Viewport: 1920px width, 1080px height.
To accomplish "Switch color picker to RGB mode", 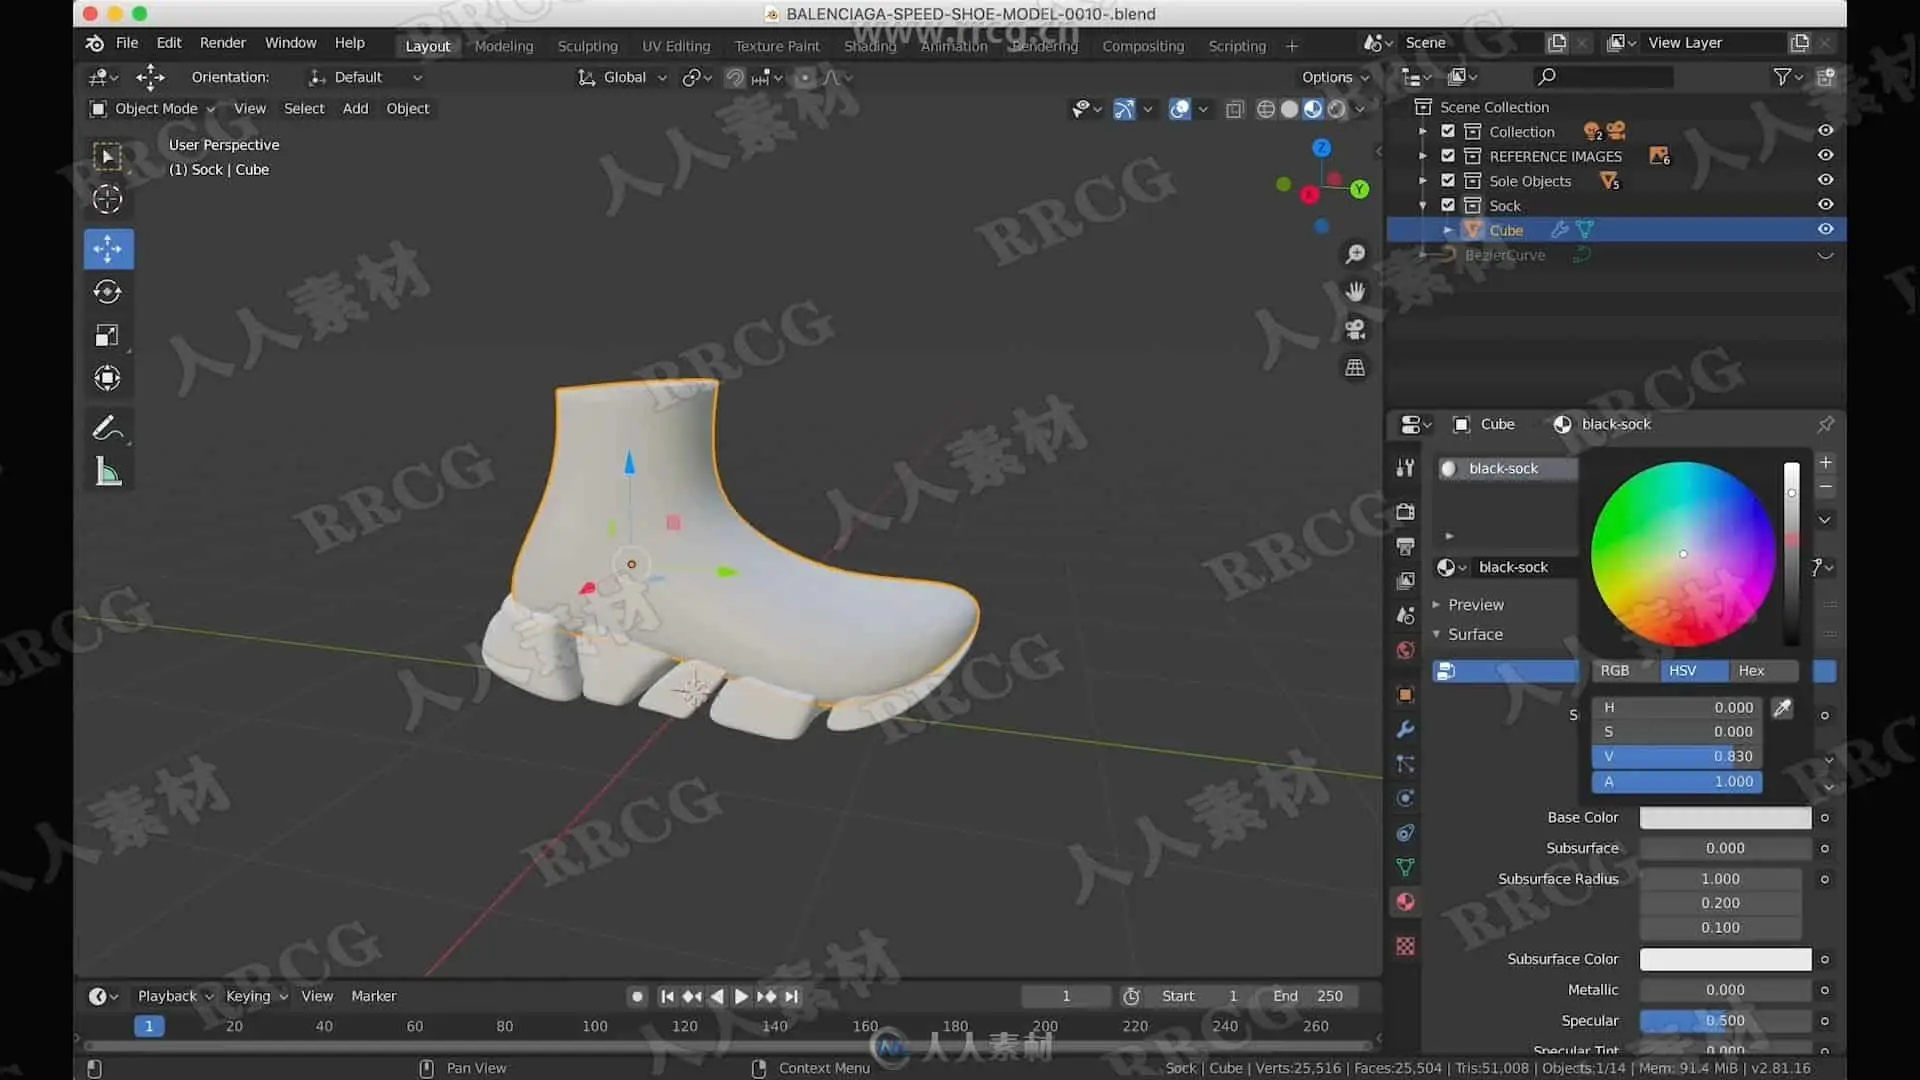I will (x=1615, y=671).
